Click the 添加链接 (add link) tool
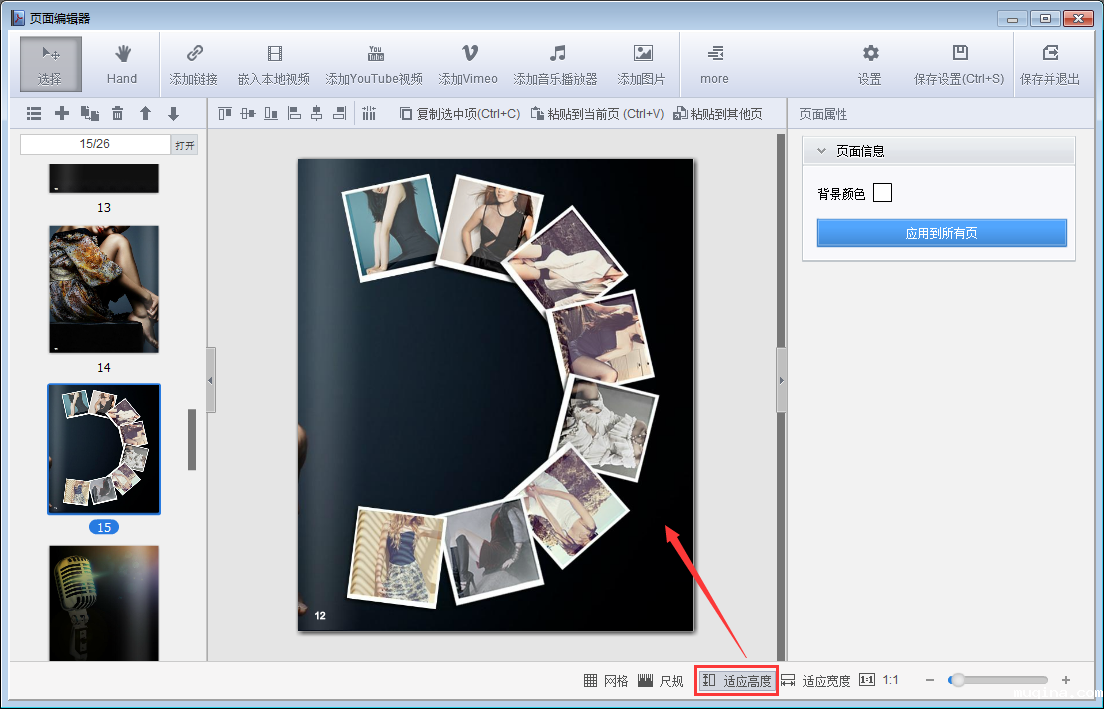 (x=194, y=63)
